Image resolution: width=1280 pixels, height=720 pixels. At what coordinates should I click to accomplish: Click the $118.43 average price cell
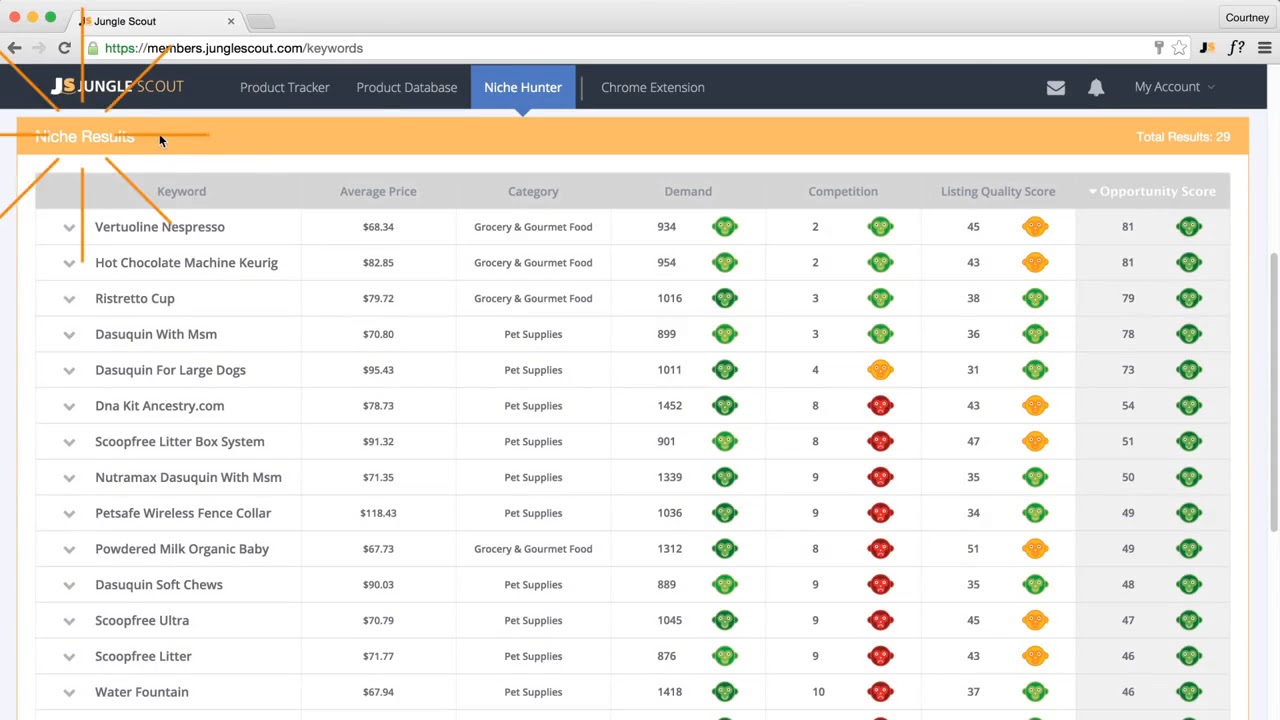(x=378, y=513)
